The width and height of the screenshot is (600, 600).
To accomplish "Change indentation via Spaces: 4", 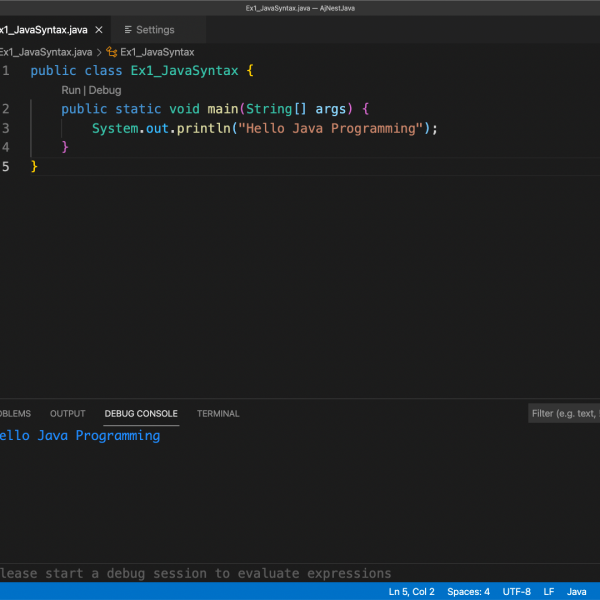I will click(x=468, y=592).
